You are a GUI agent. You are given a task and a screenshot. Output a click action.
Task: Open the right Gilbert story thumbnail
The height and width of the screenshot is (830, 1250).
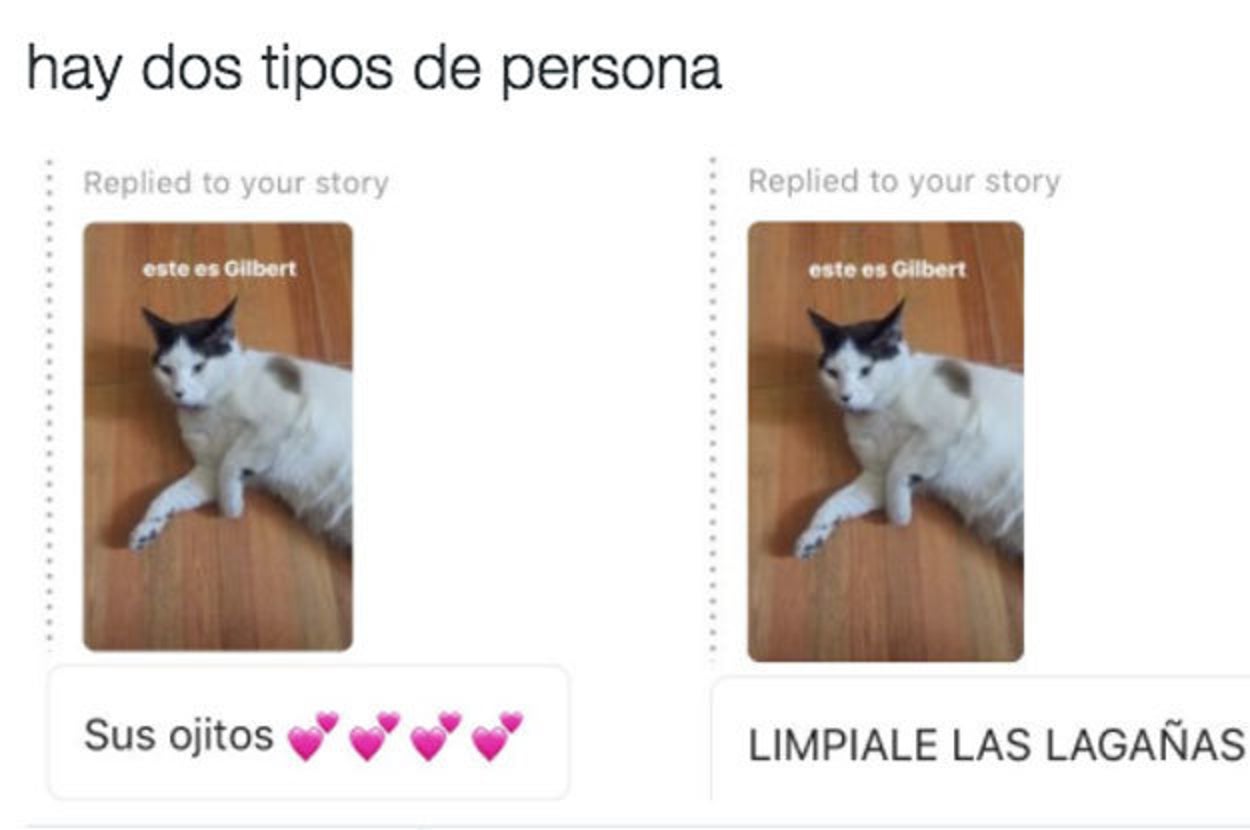[886, 441]
